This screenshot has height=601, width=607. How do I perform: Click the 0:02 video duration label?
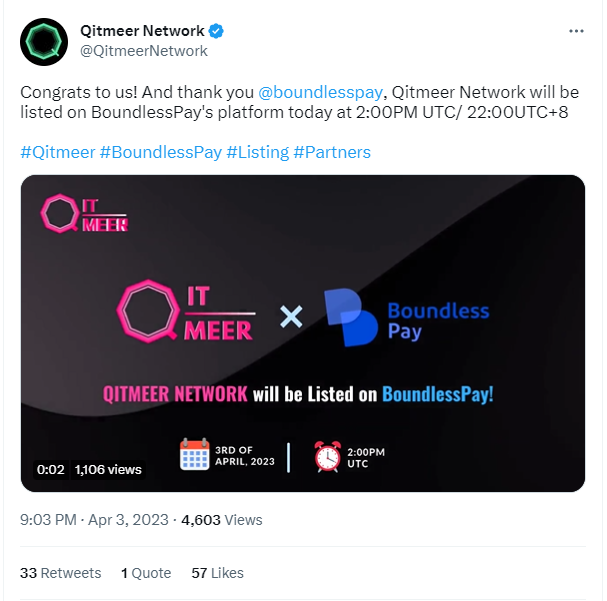[51, 469]
